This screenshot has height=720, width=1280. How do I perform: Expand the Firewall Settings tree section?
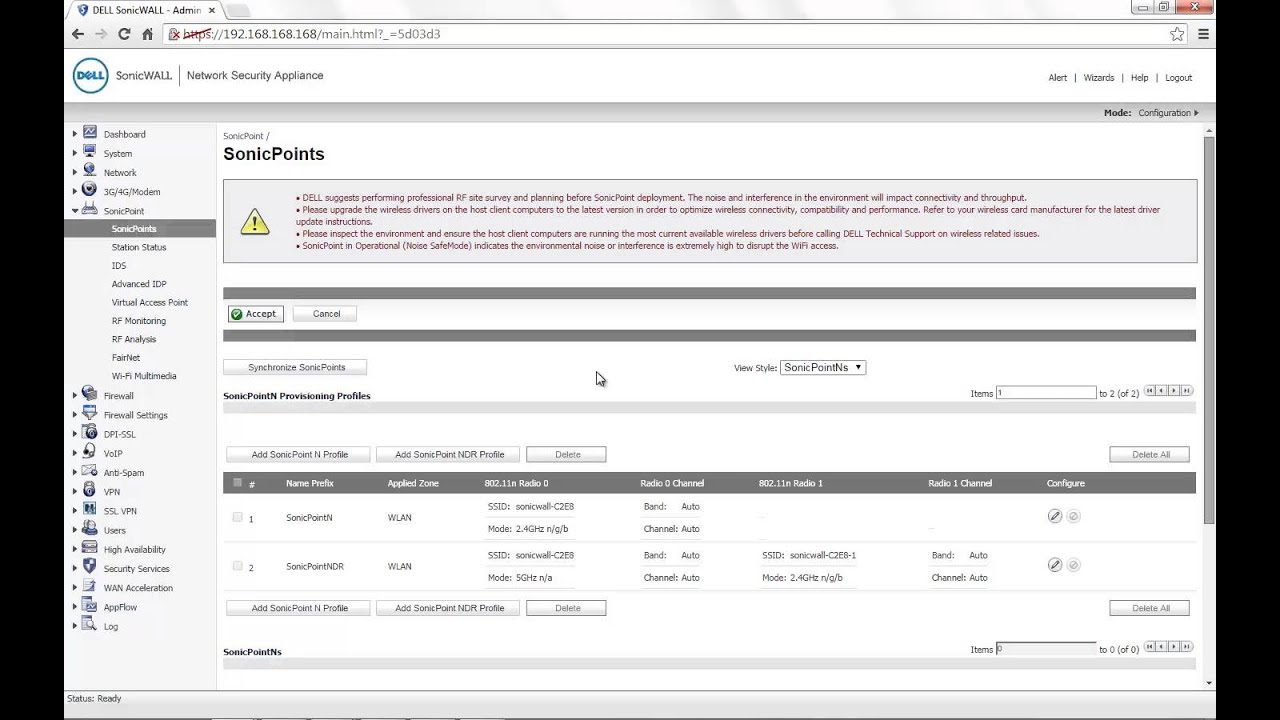pyautogui.click(x=75, y=415)
